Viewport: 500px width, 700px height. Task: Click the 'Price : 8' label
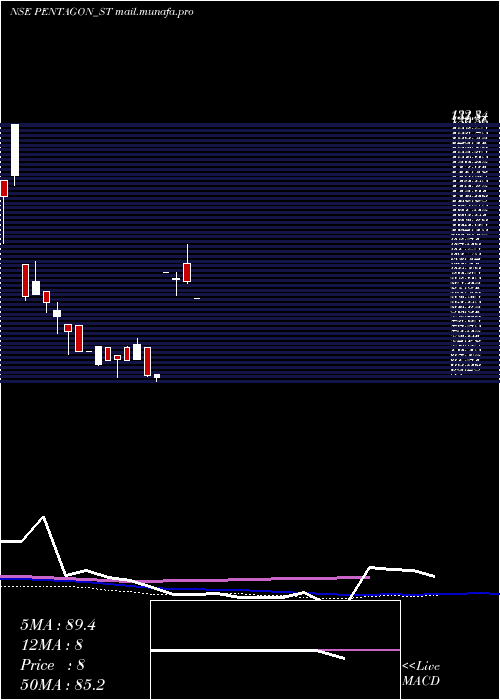pos(52,665)
